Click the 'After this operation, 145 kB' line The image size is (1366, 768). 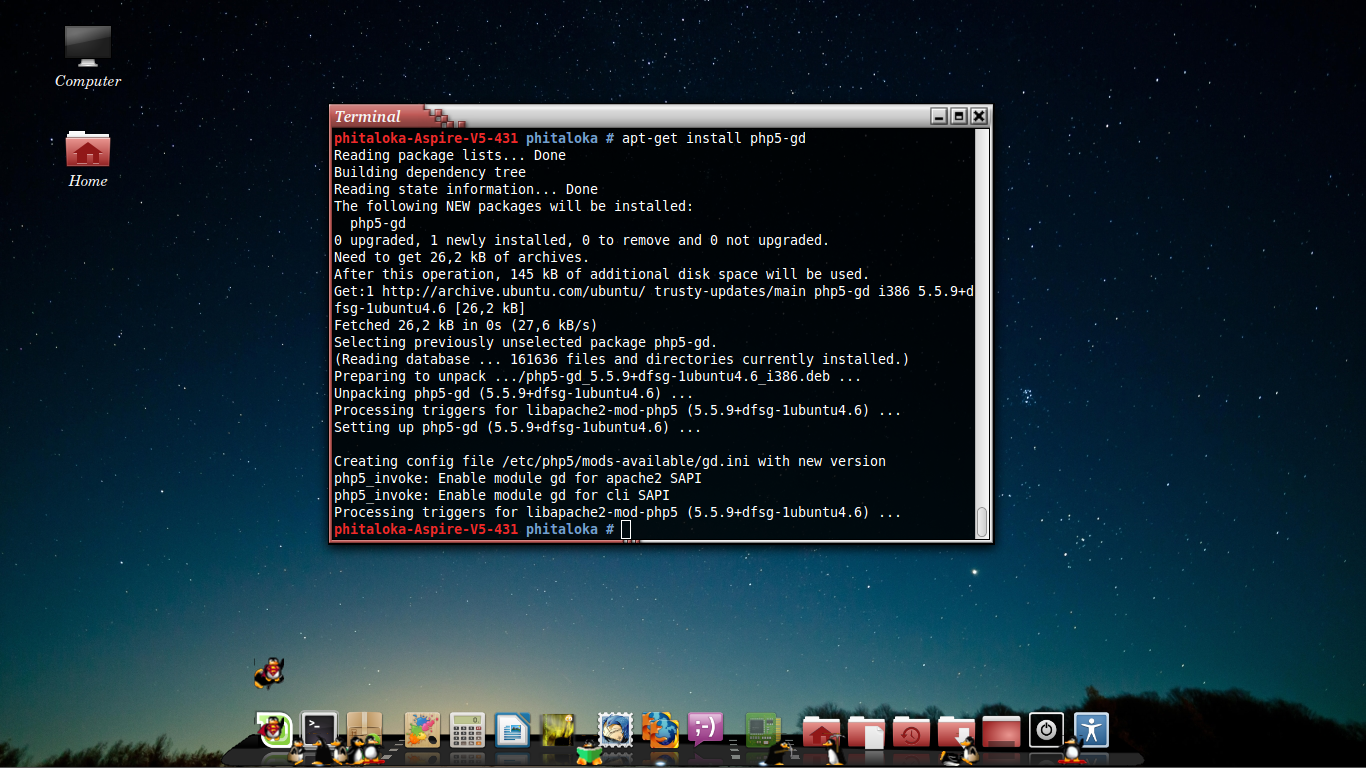point(602,274)
